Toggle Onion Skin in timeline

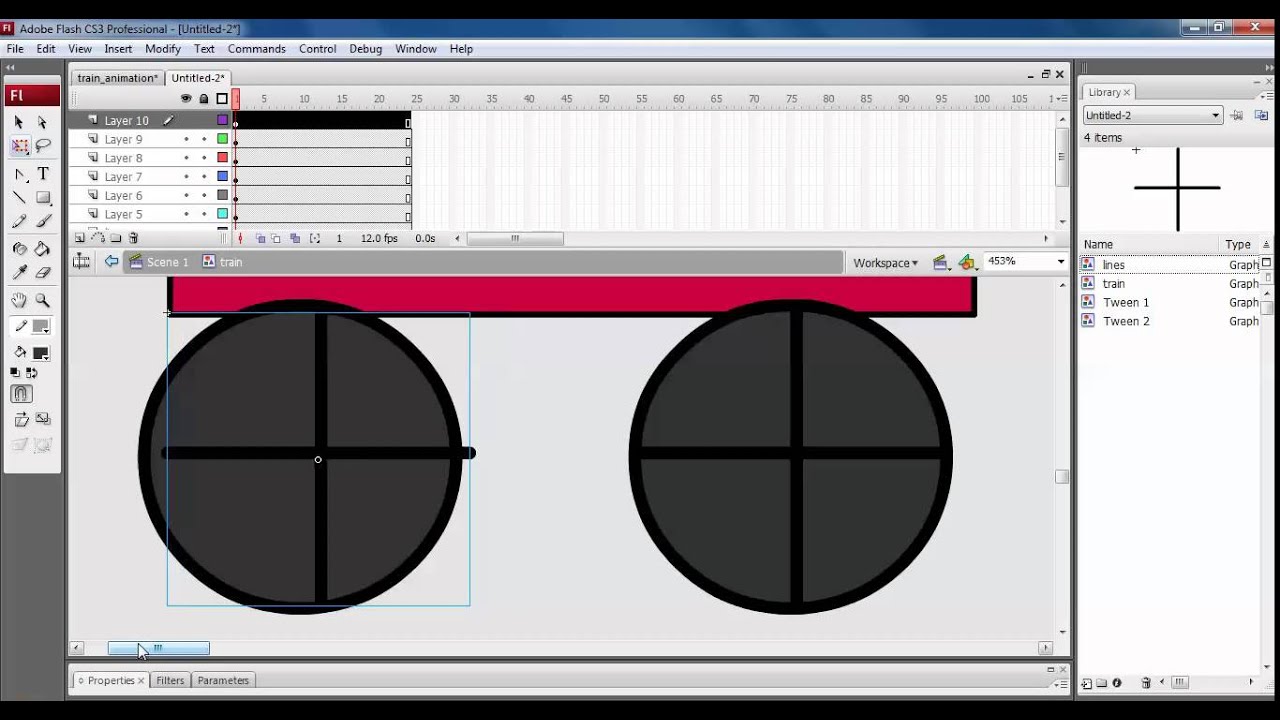click(x=260, y=238)
